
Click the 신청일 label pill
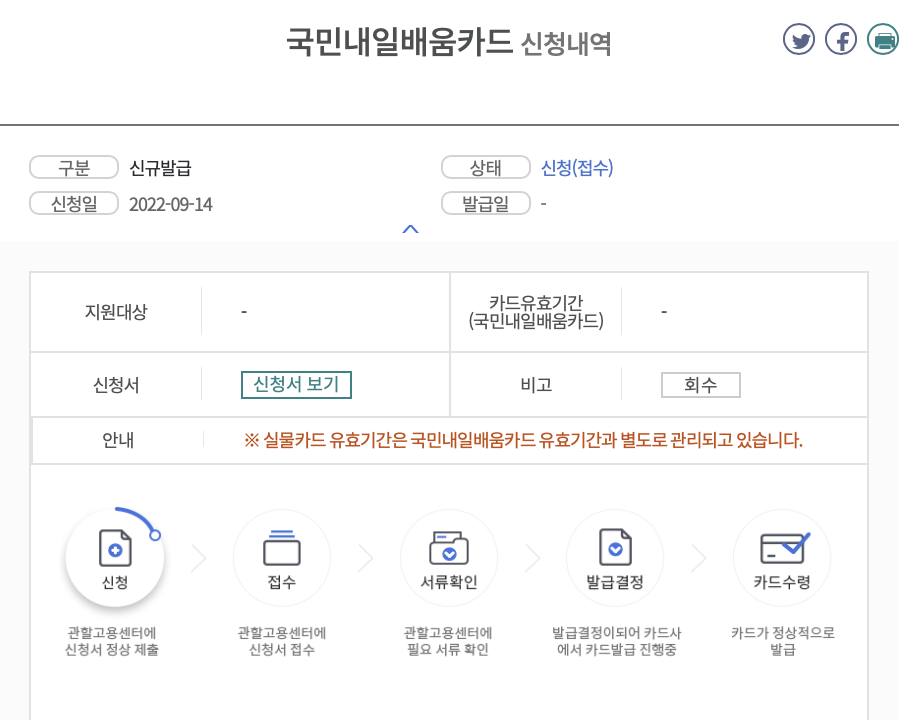[x=74, y=204]
